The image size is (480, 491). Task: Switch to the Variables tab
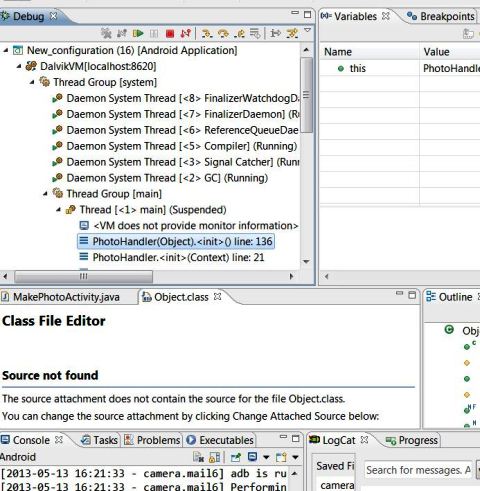pyautogui.click(x=355, y=16)
